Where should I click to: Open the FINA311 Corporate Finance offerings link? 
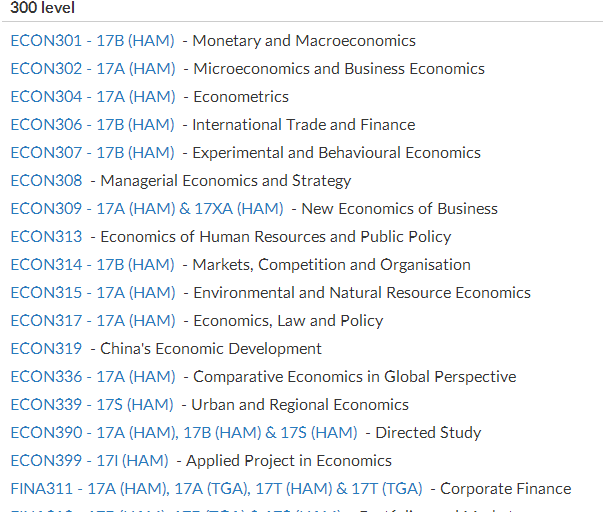point(216,489)
